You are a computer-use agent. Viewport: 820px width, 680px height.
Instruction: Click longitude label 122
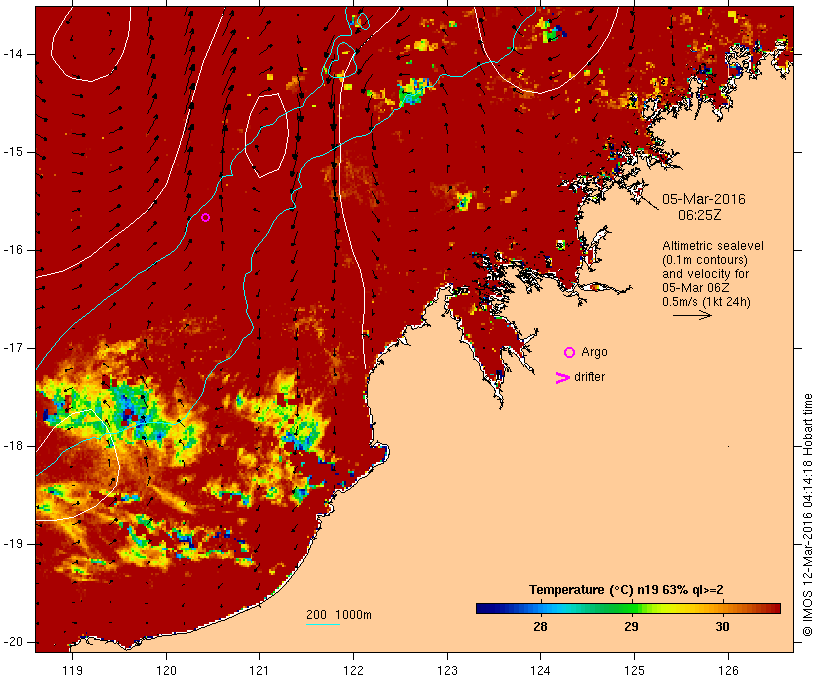[353, 670]
